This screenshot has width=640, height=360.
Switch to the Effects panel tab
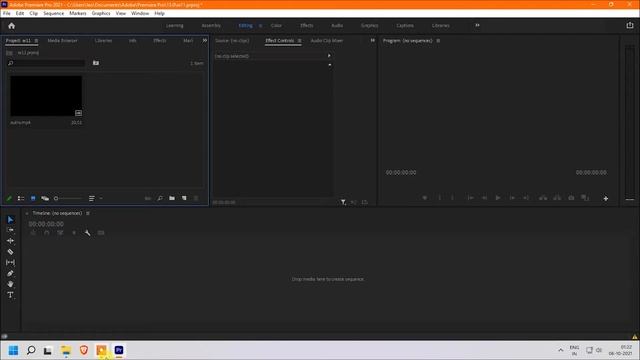point(160,41)
